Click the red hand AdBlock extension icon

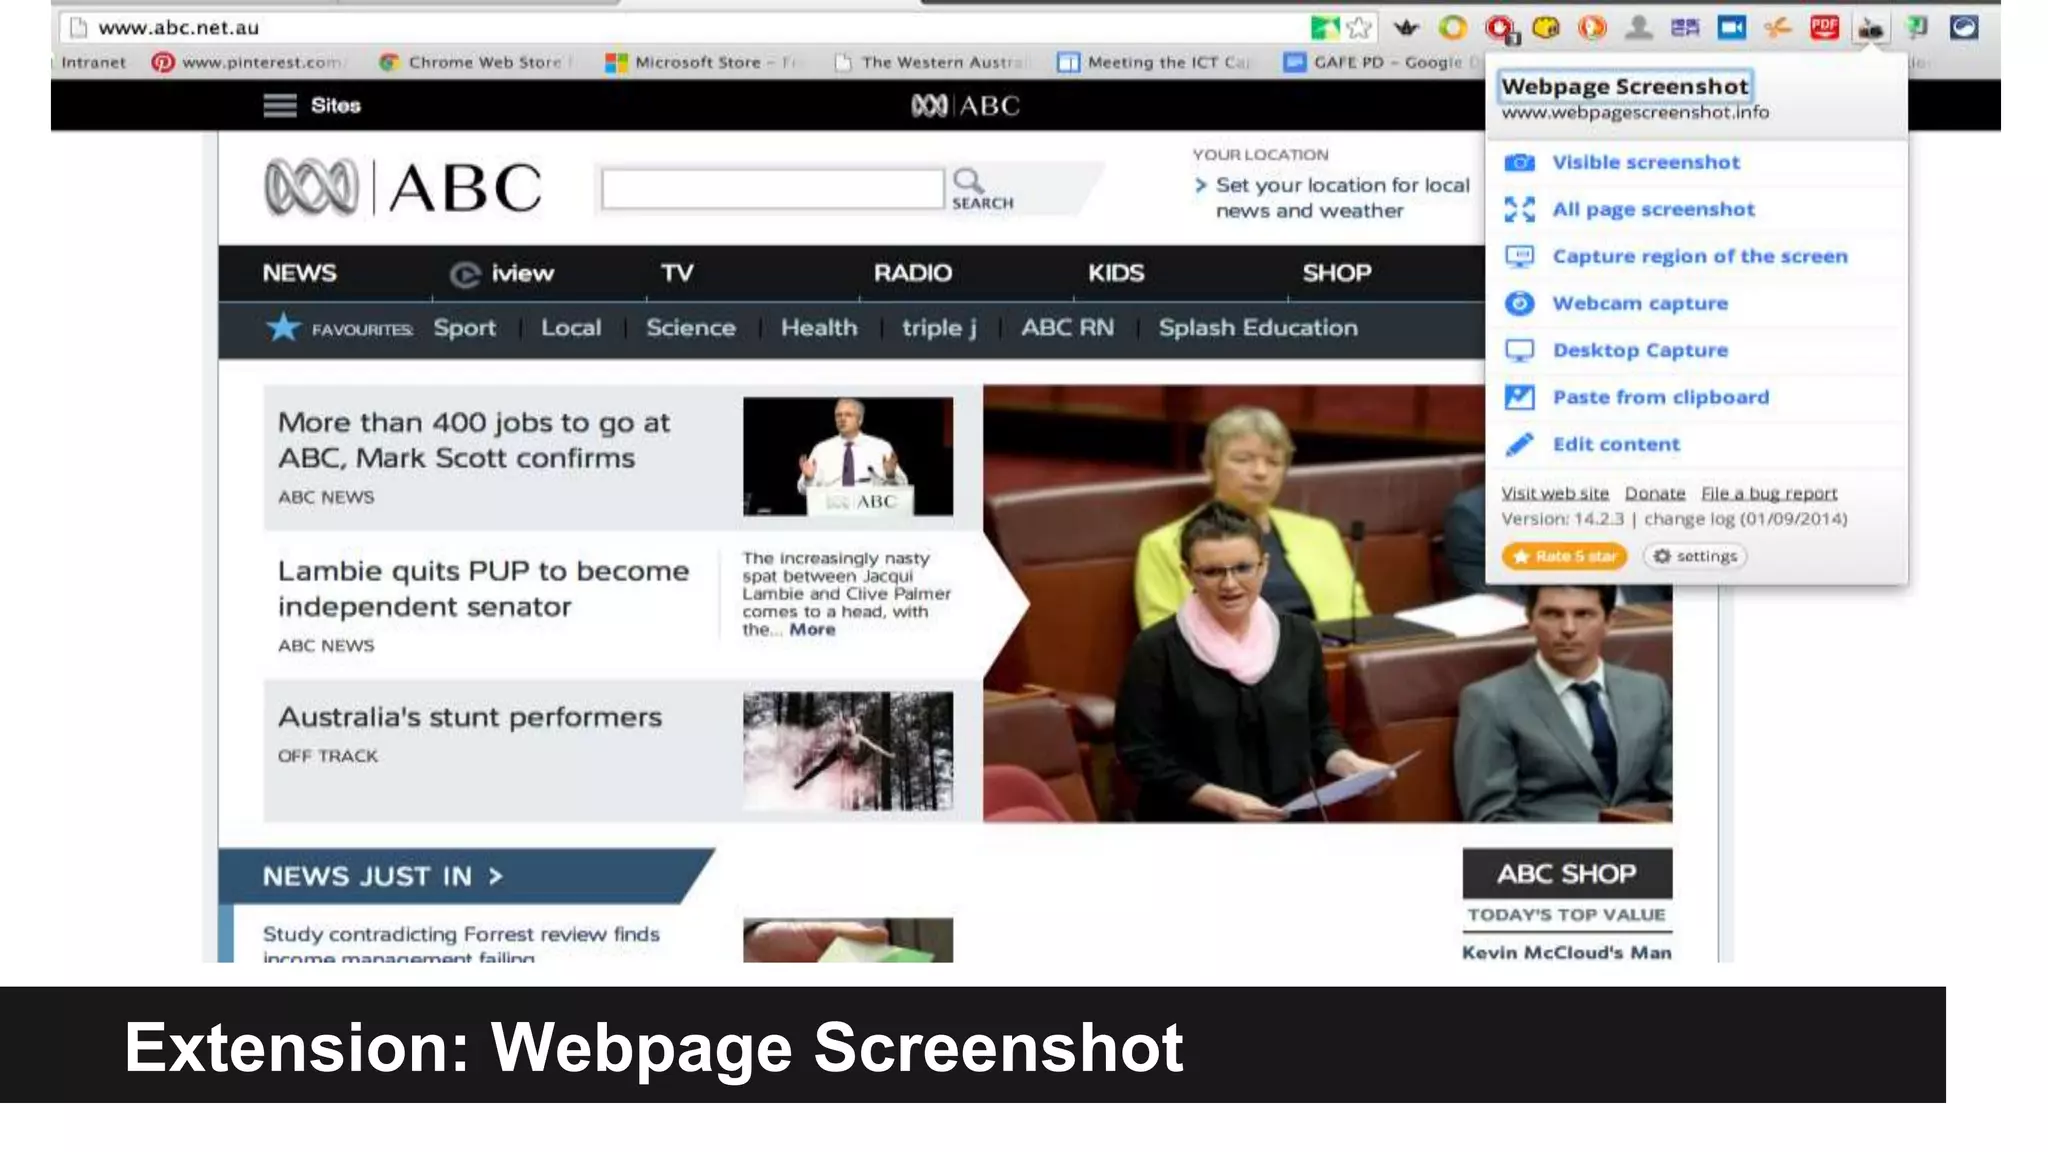point(1500,28)
